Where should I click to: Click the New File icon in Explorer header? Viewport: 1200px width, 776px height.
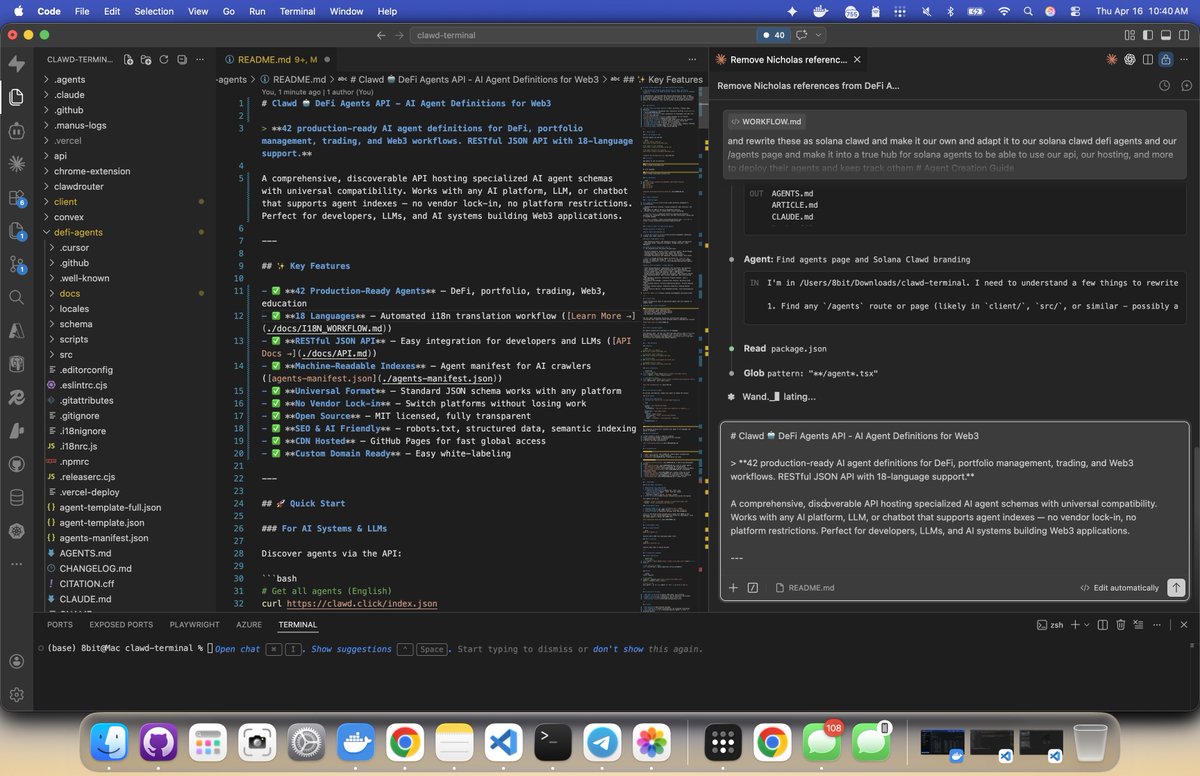128,60
